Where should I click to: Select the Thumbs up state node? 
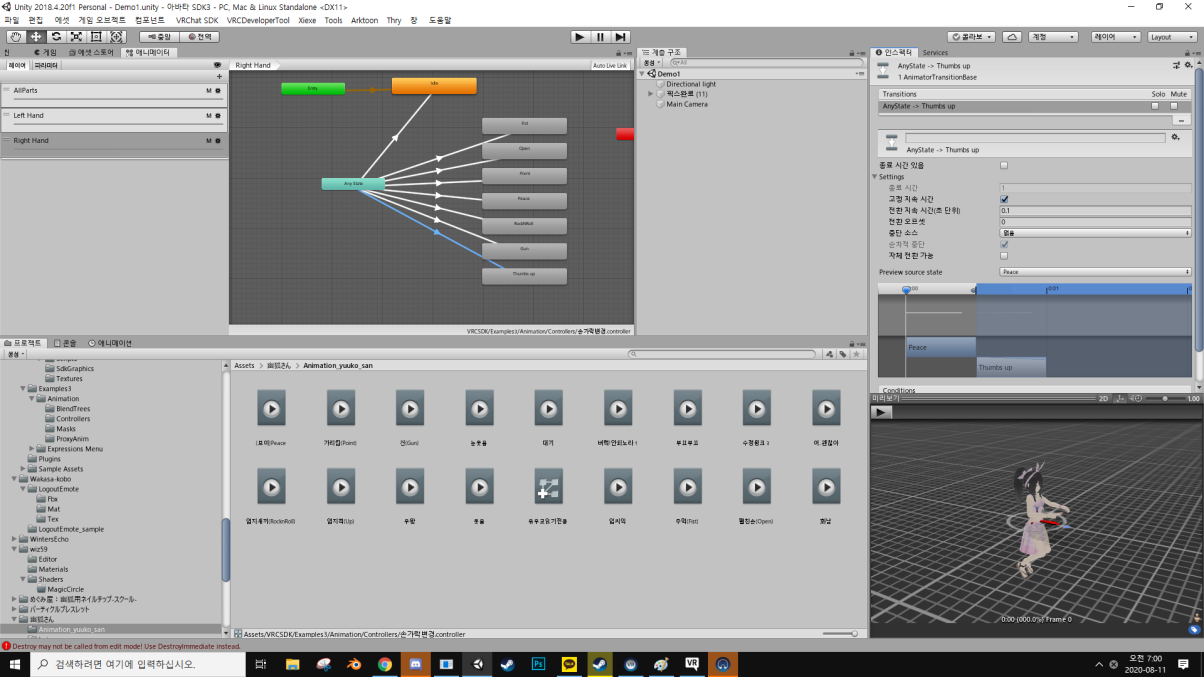(x=524, y=276)
